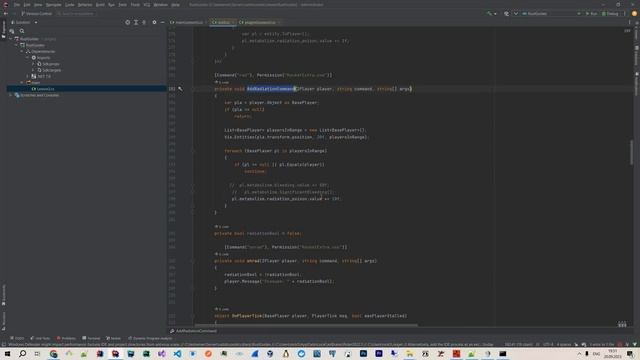This screenshot has width=640, height=360.
Task: Expand Scratches and Consoles node
Action: click(x=11, y=95)
